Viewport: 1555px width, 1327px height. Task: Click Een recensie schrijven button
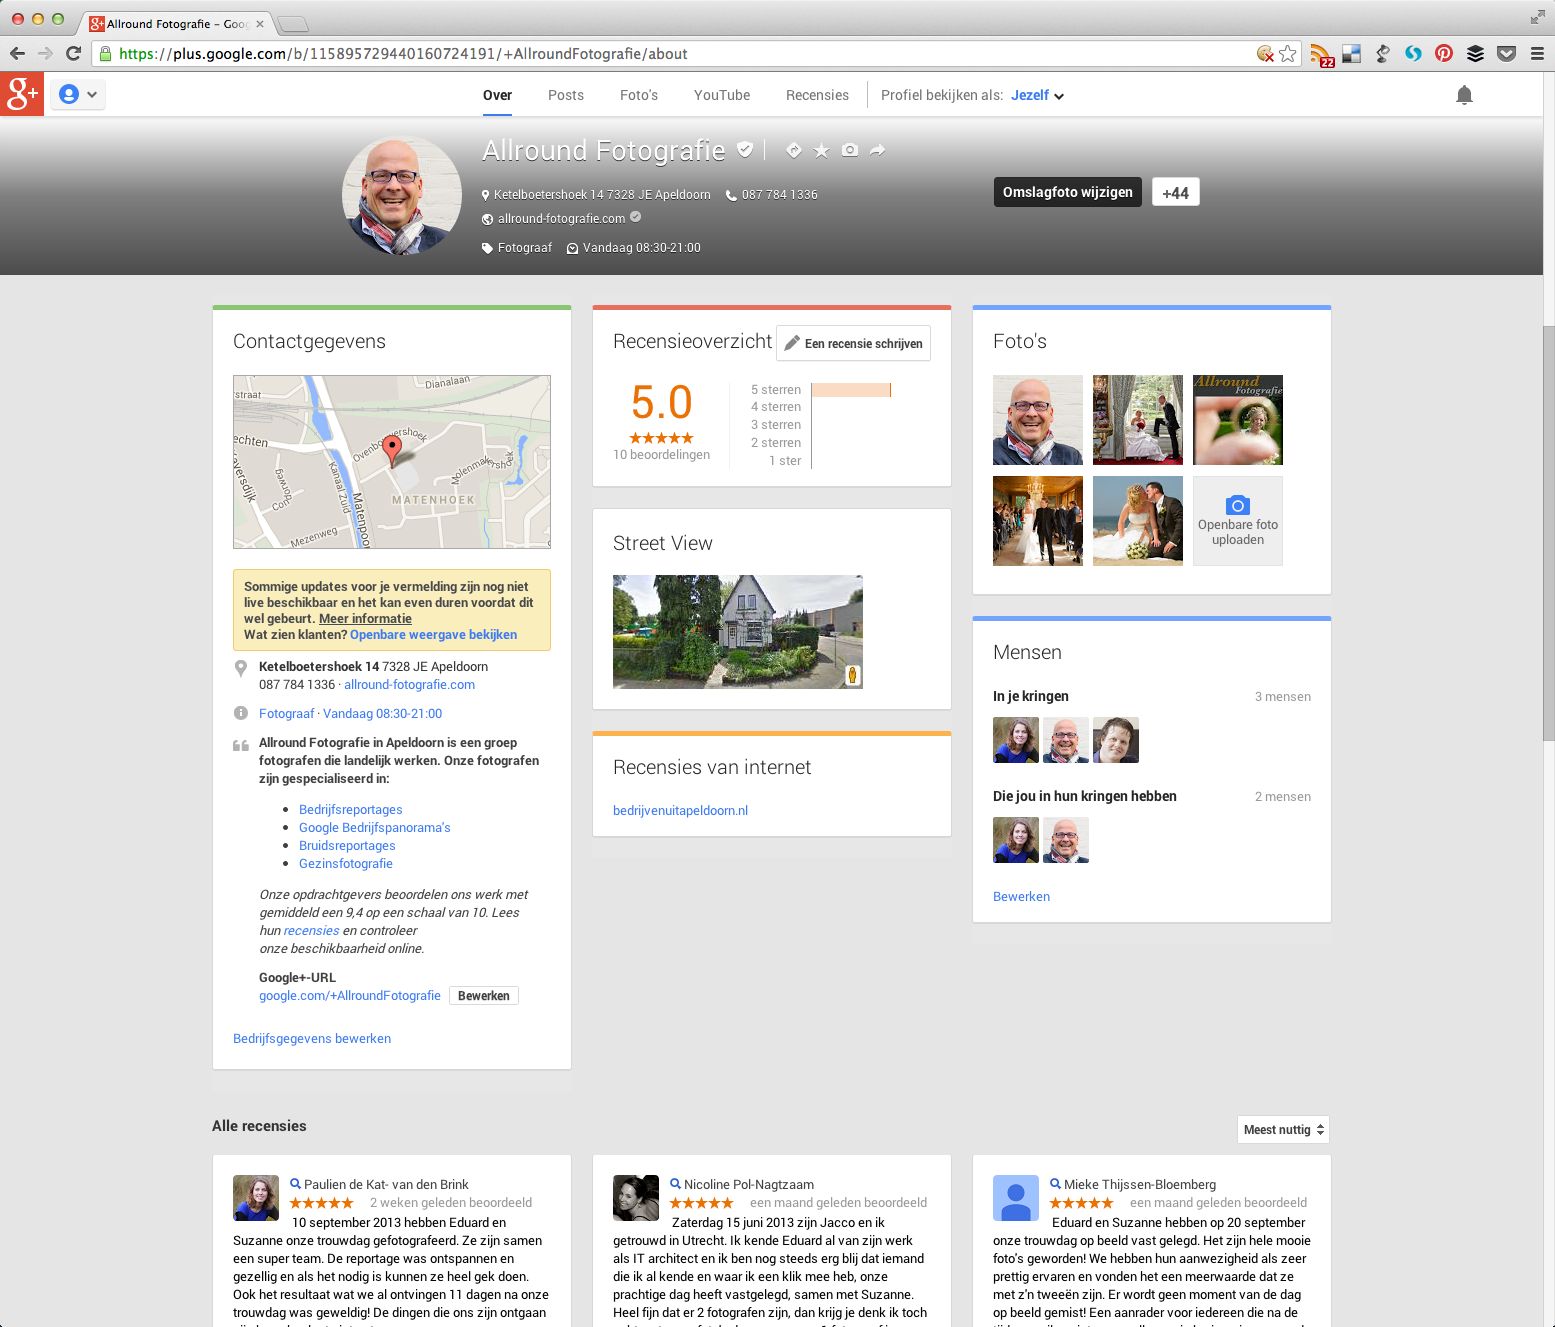click(x=853, y=343)
